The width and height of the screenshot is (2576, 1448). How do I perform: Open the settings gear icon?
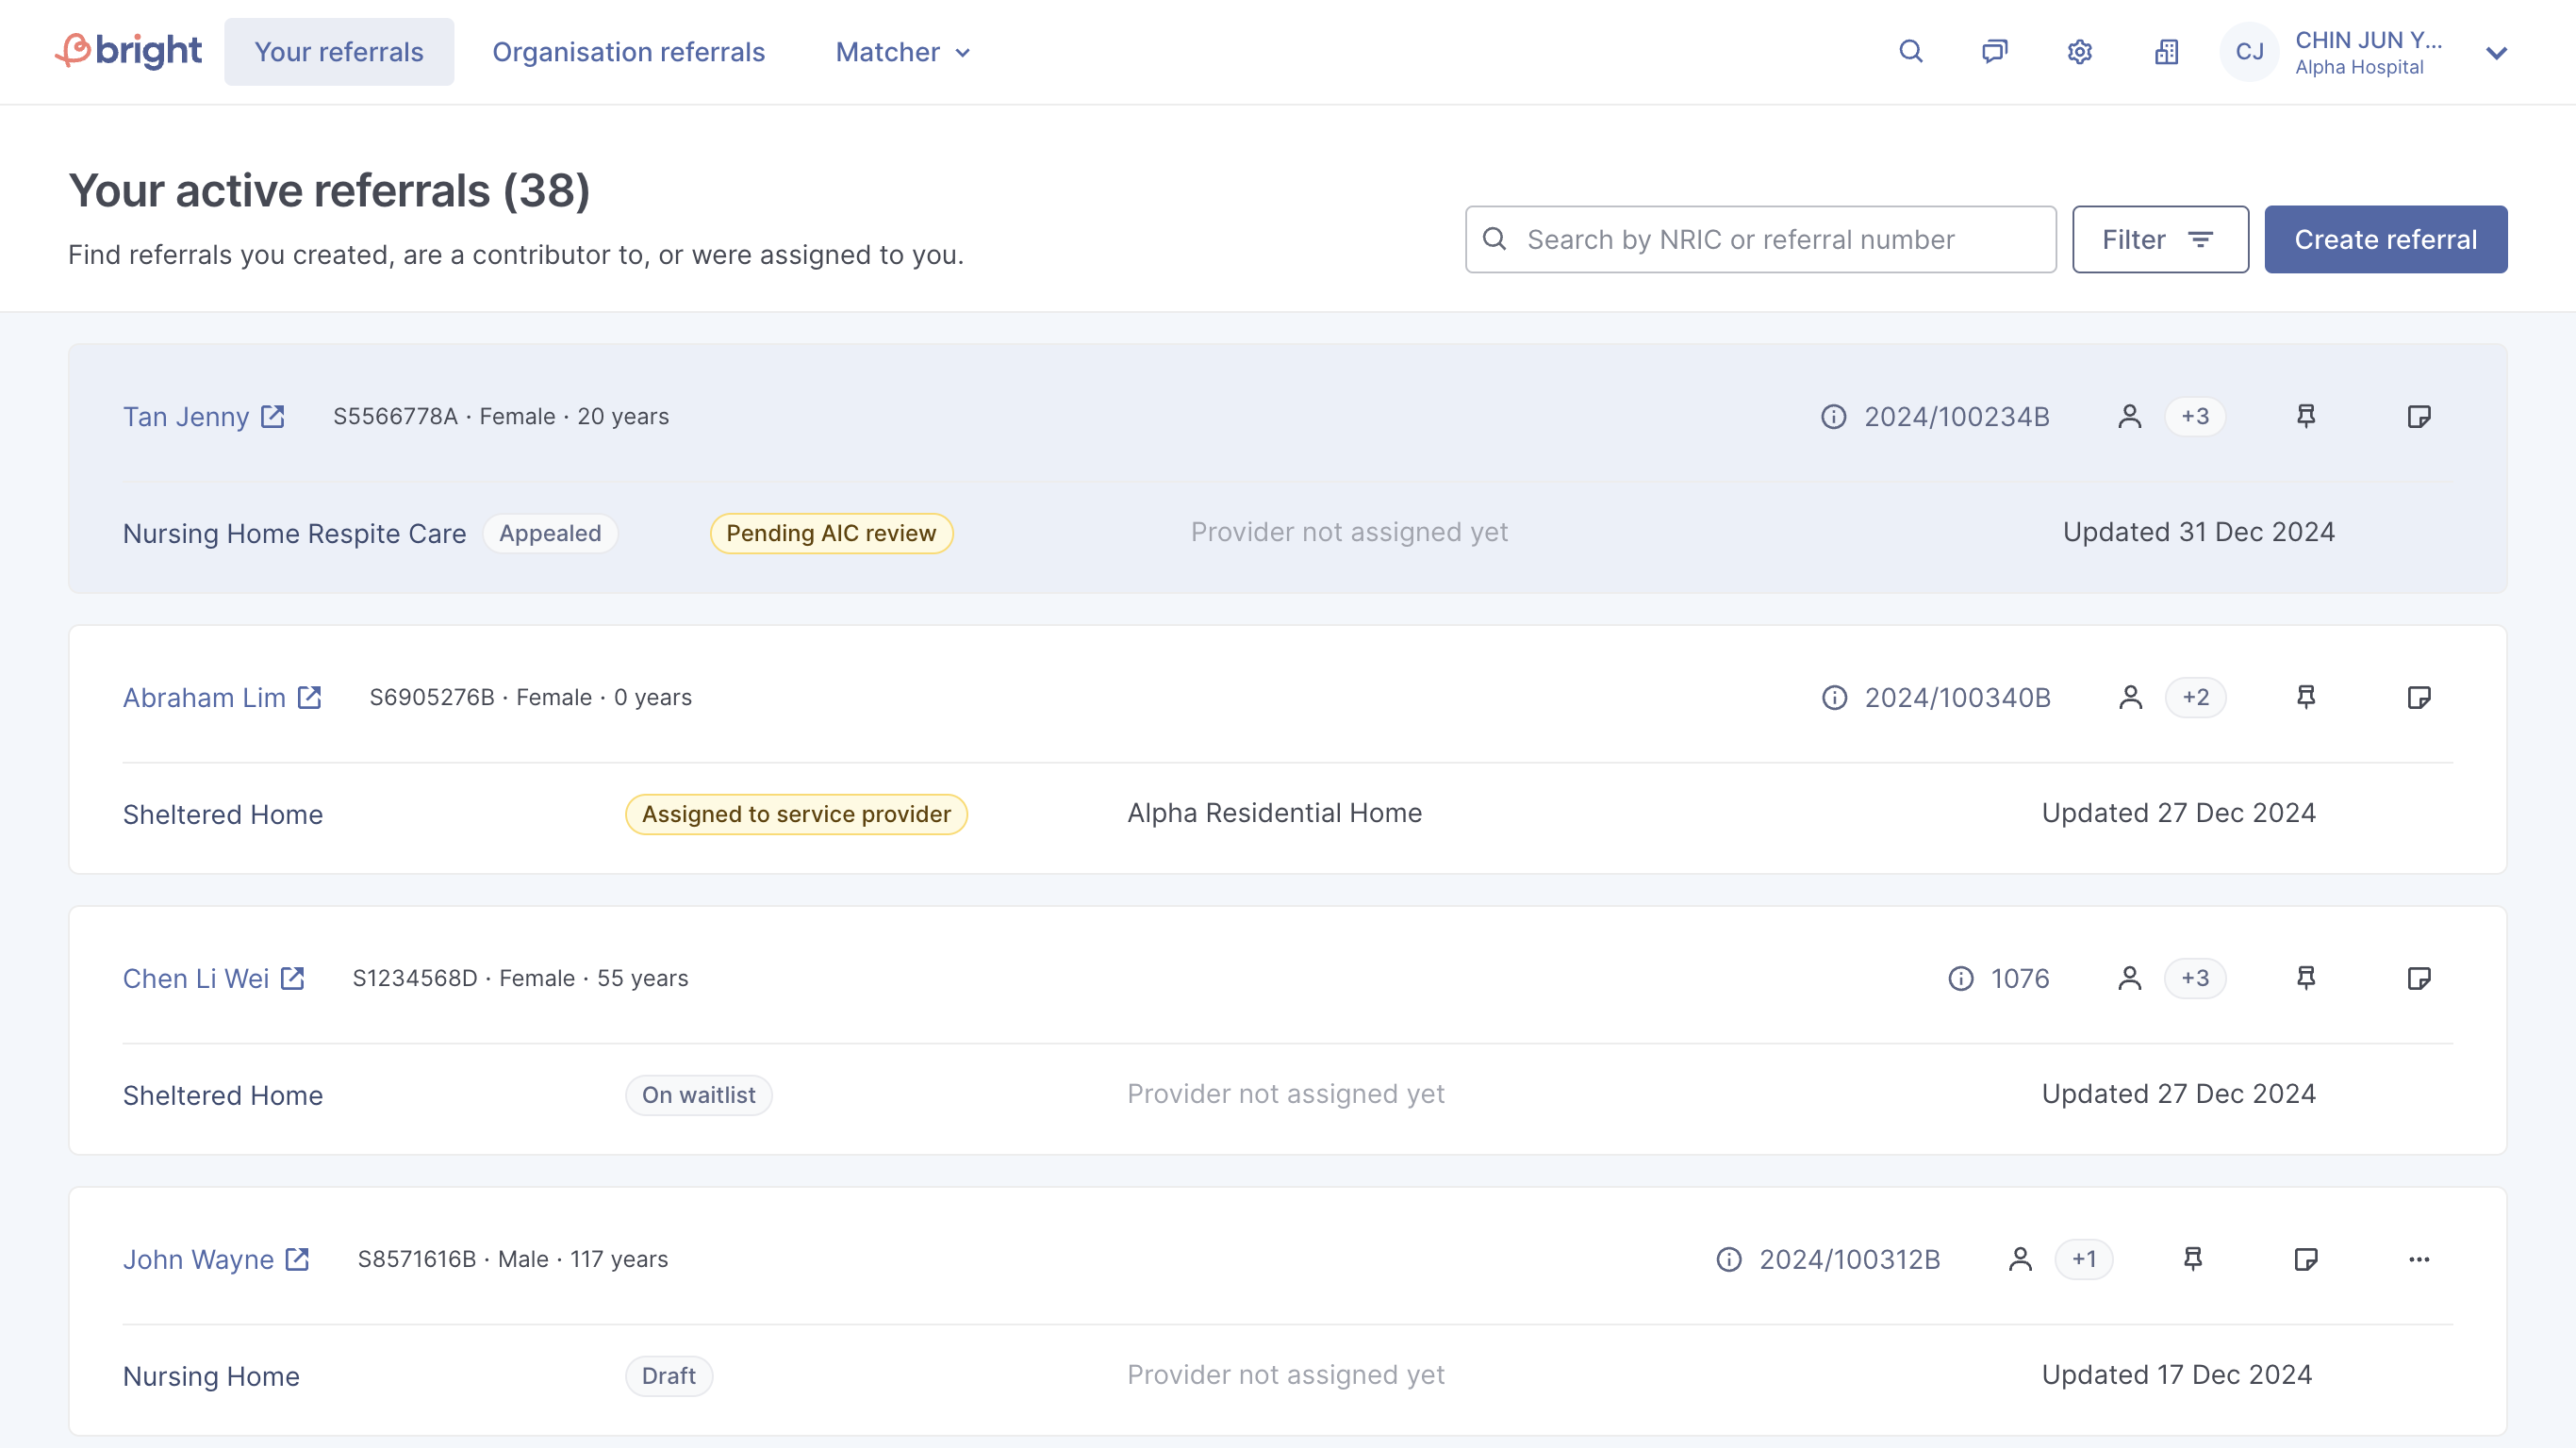coord(2080,51)
